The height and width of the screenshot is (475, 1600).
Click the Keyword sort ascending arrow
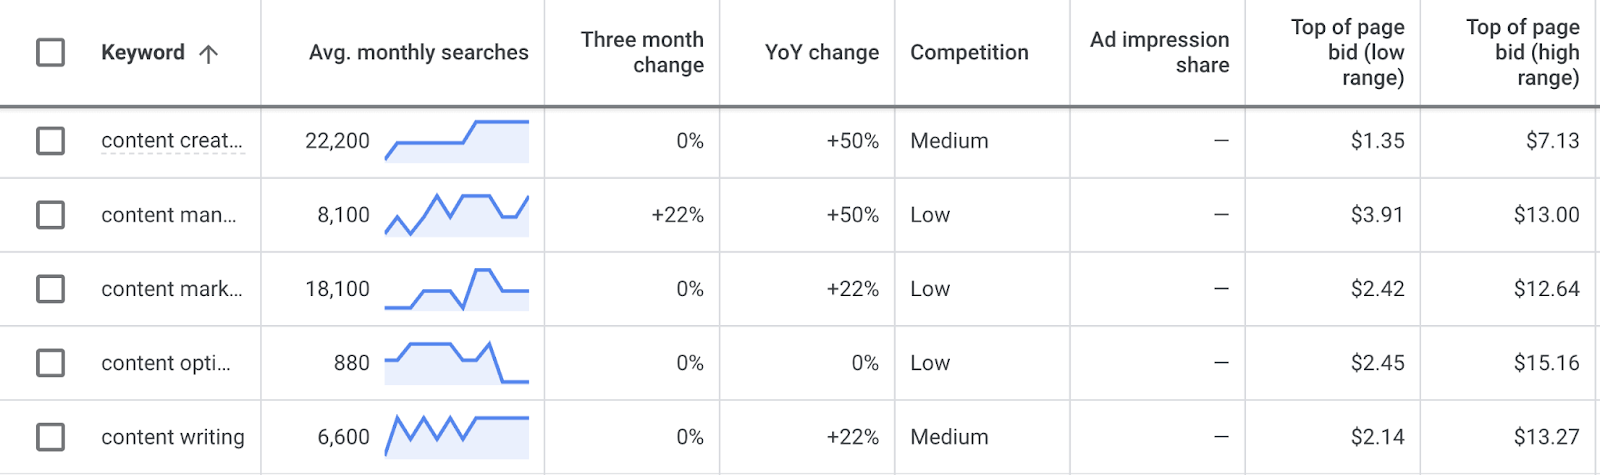[x=208, y=53]
